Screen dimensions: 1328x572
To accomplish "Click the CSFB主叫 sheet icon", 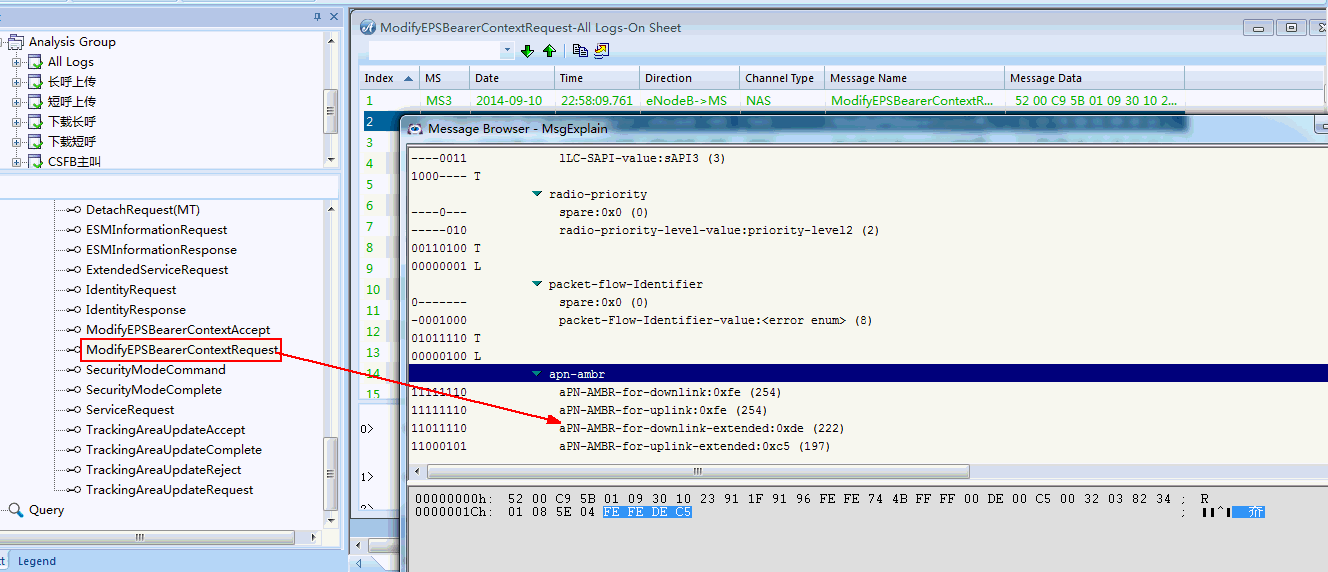I will pos(35,161).
